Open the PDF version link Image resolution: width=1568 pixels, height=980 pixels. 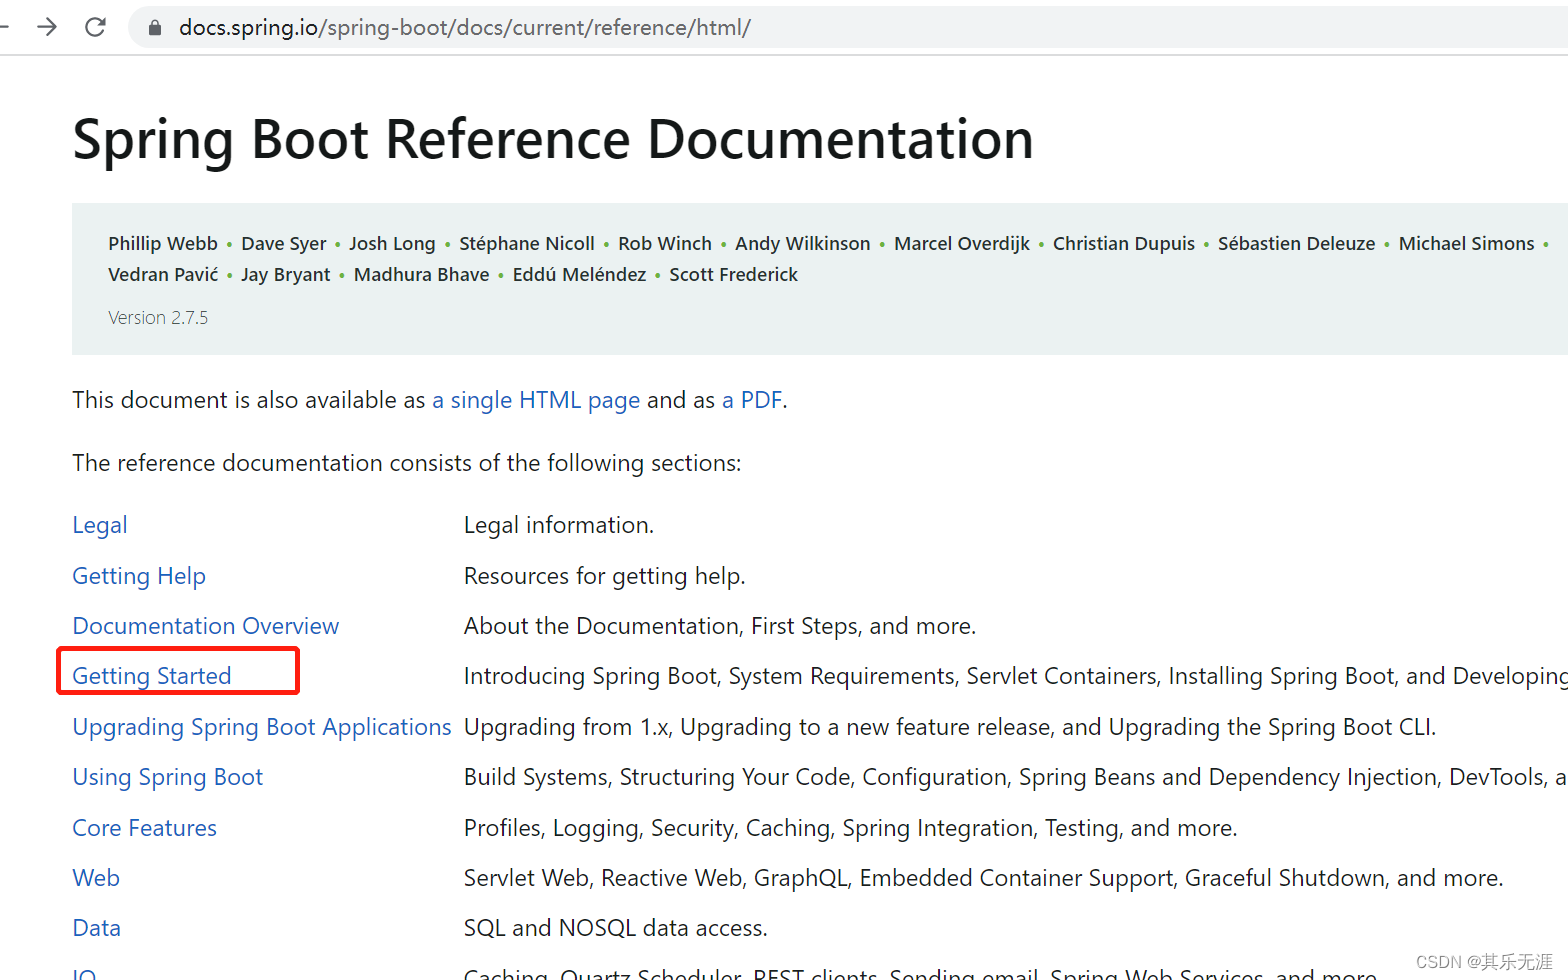(x=752, y=400)
